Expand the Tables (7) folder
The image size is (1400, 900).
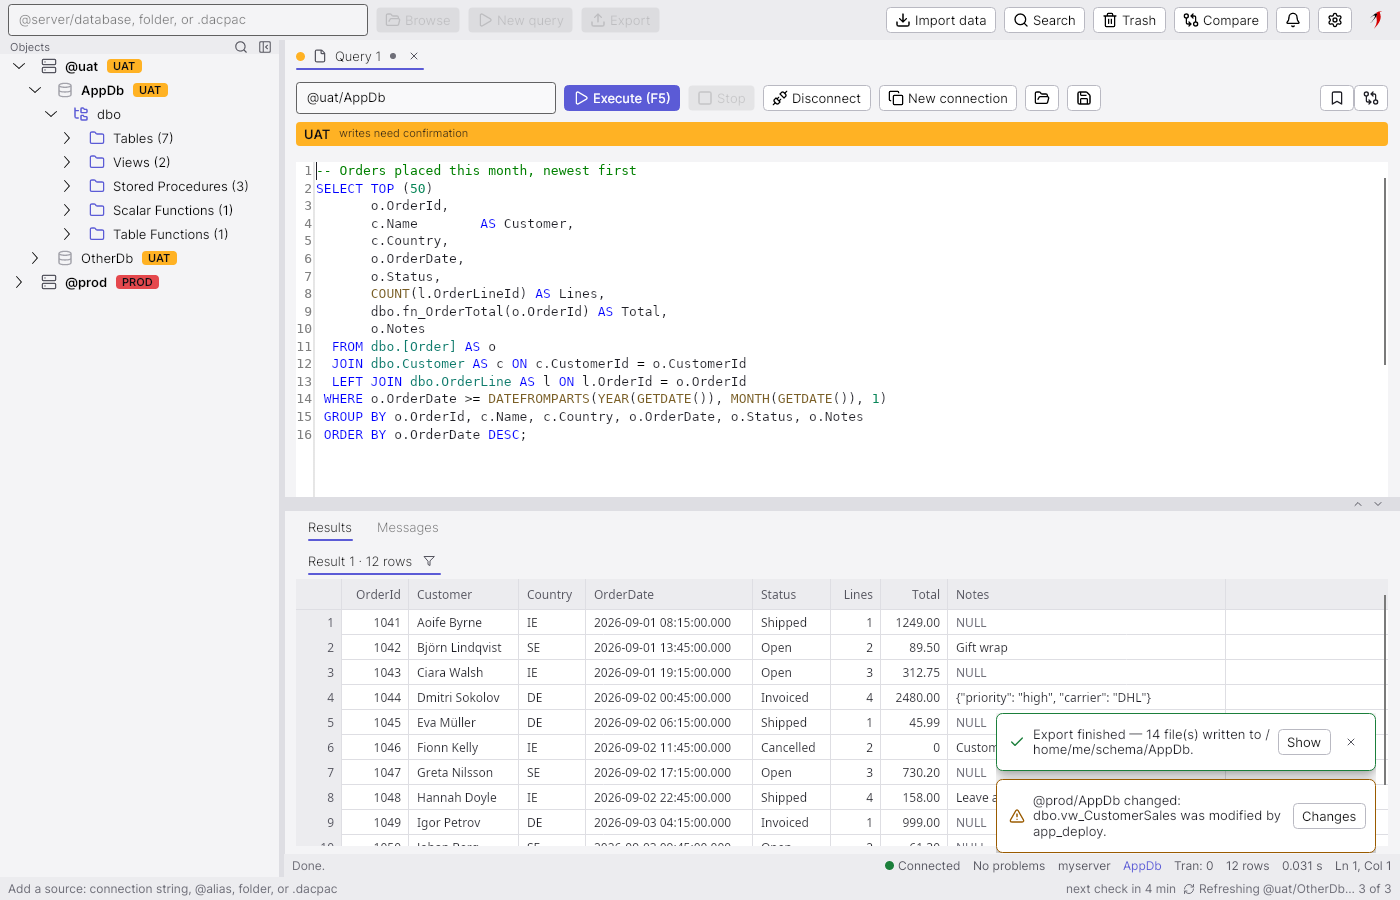(x=67, y=138)
